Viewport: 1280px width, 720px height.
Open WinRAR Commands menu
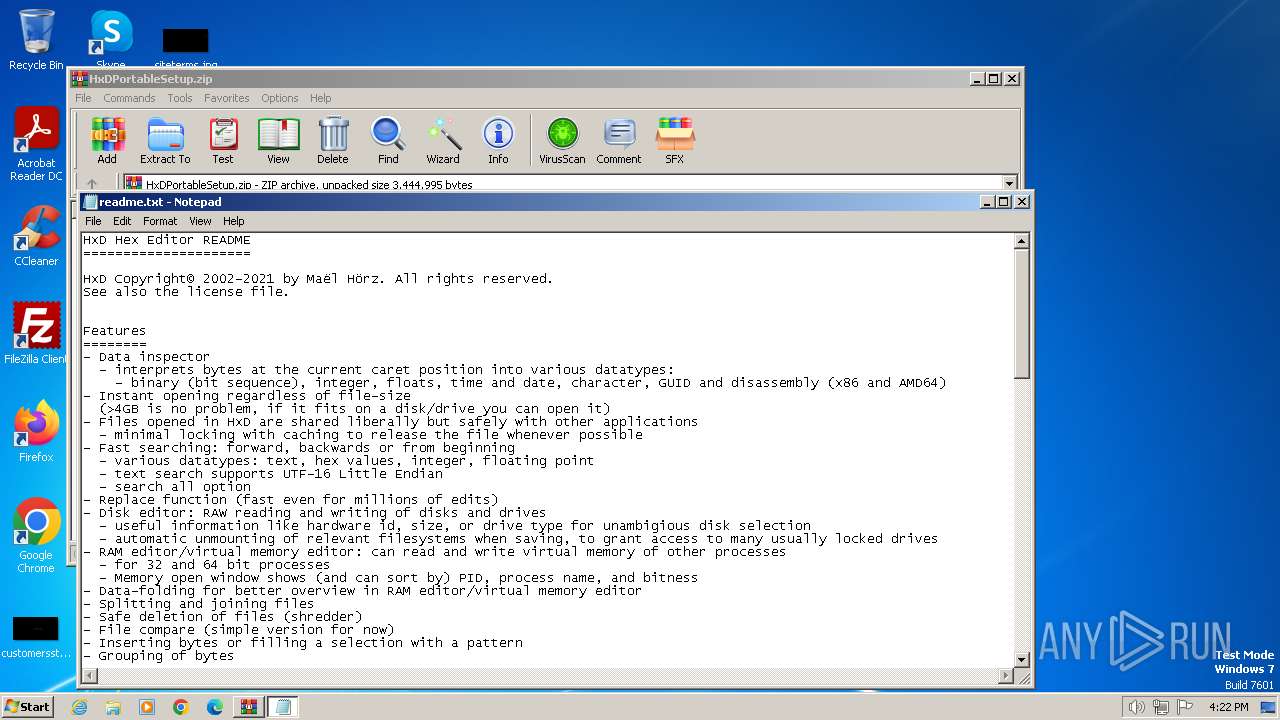(129, 98)
